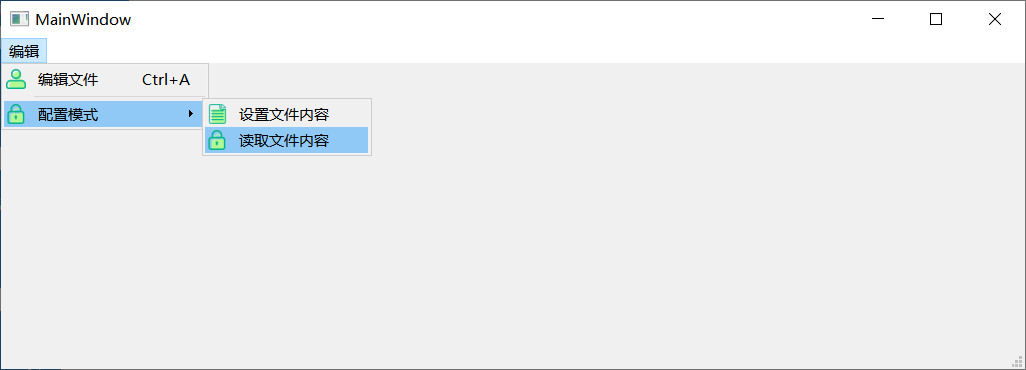Open the 编辑 menu in menu bar

24,51
